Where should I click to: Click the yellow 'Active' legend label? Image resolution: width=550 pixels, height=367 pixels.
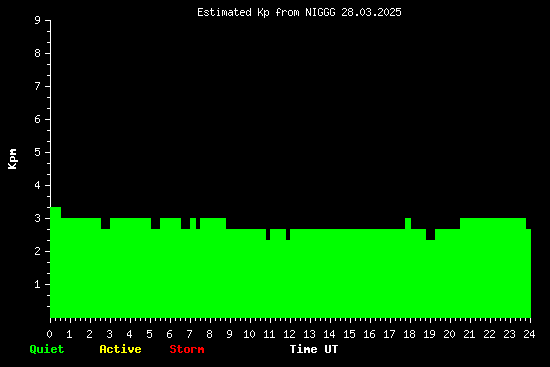[120, 349]
